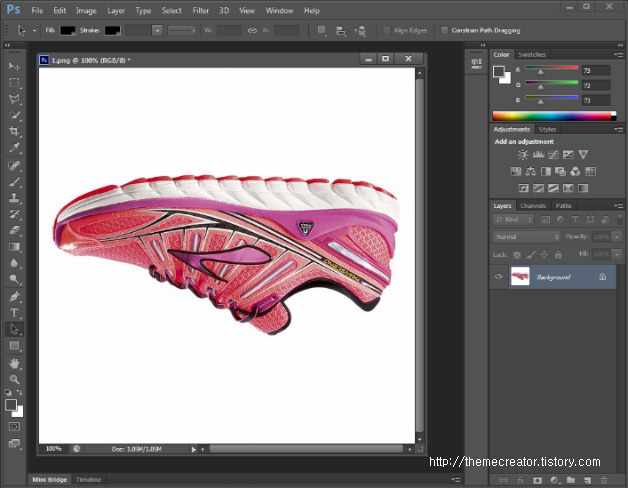Toggle lock image pixels
Screen dimensions: 628x488
(x=531, y=254)
